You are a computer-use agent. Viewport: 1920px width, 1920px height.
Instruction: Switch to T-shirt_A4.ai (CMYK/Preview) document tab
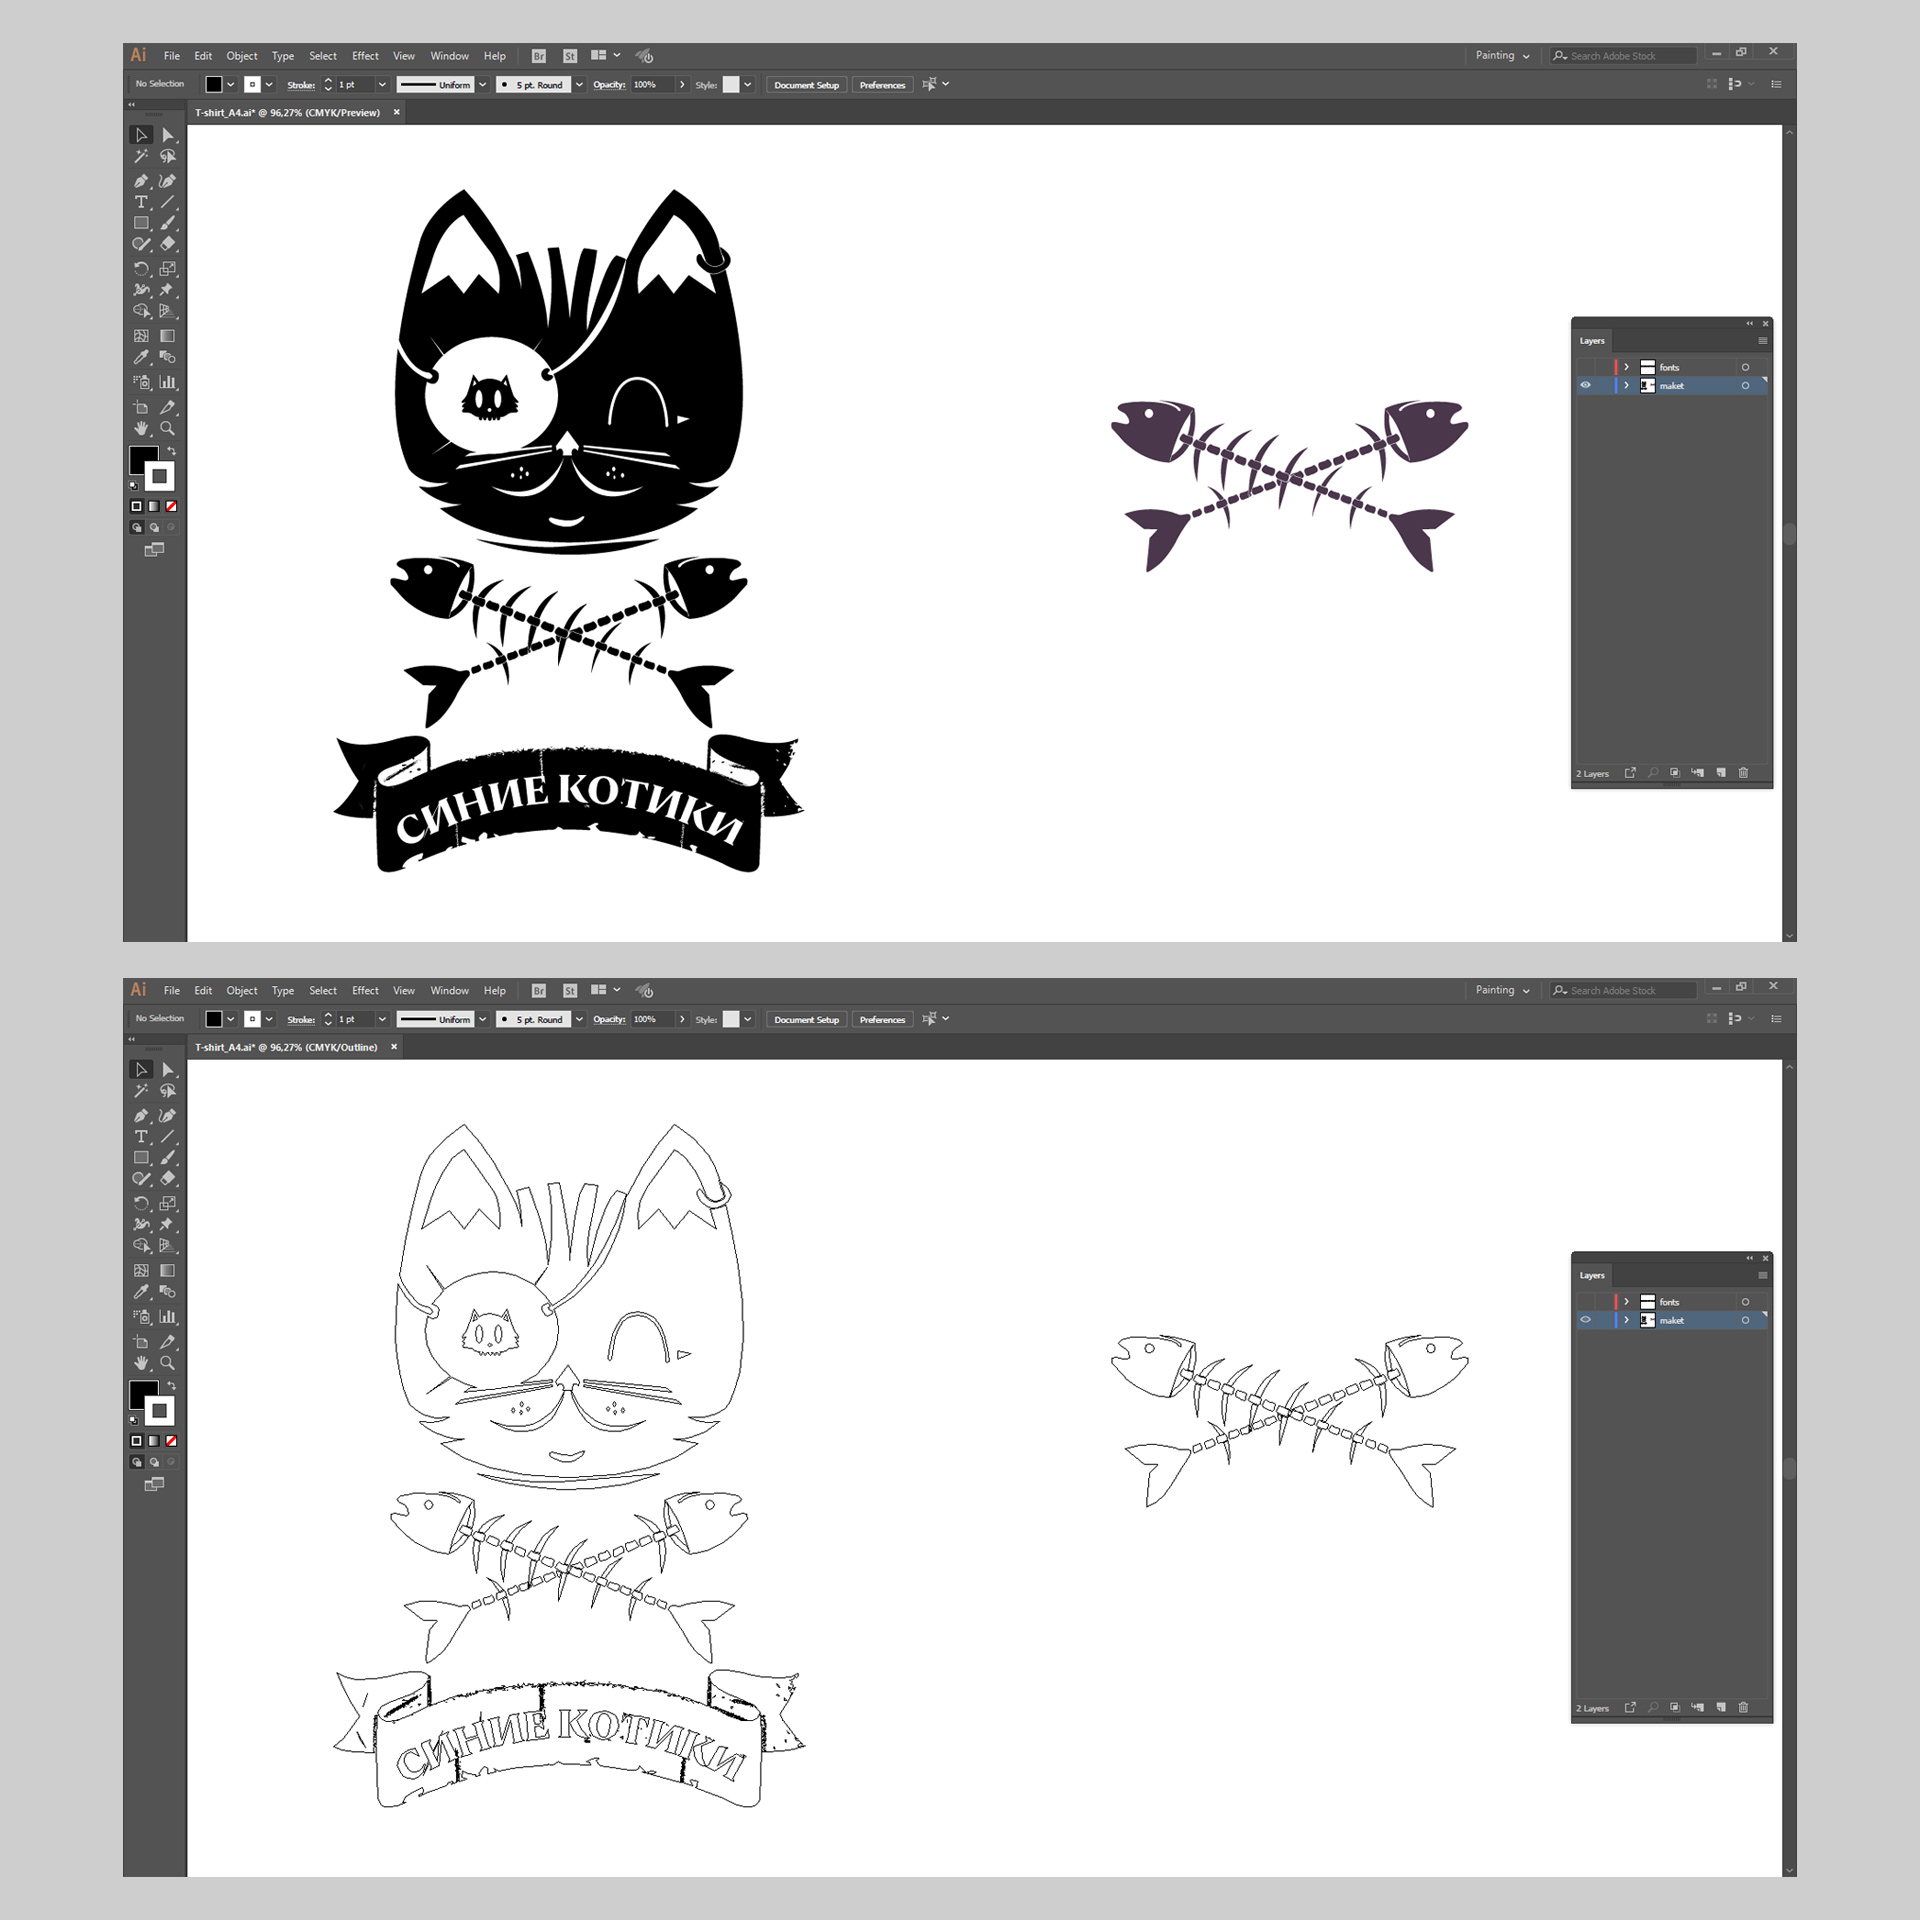[287, 113]
